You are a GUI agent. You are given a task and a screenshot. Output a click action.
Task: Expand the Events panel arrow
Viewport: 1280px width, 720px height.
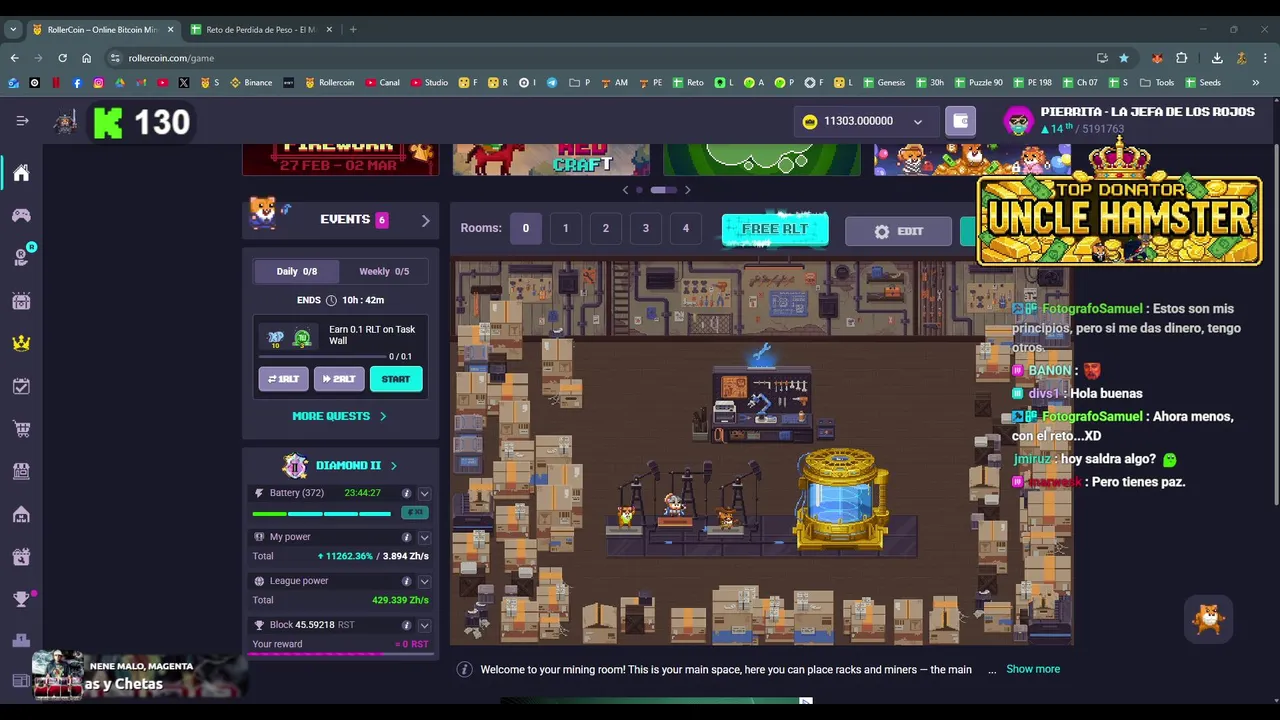425,220
